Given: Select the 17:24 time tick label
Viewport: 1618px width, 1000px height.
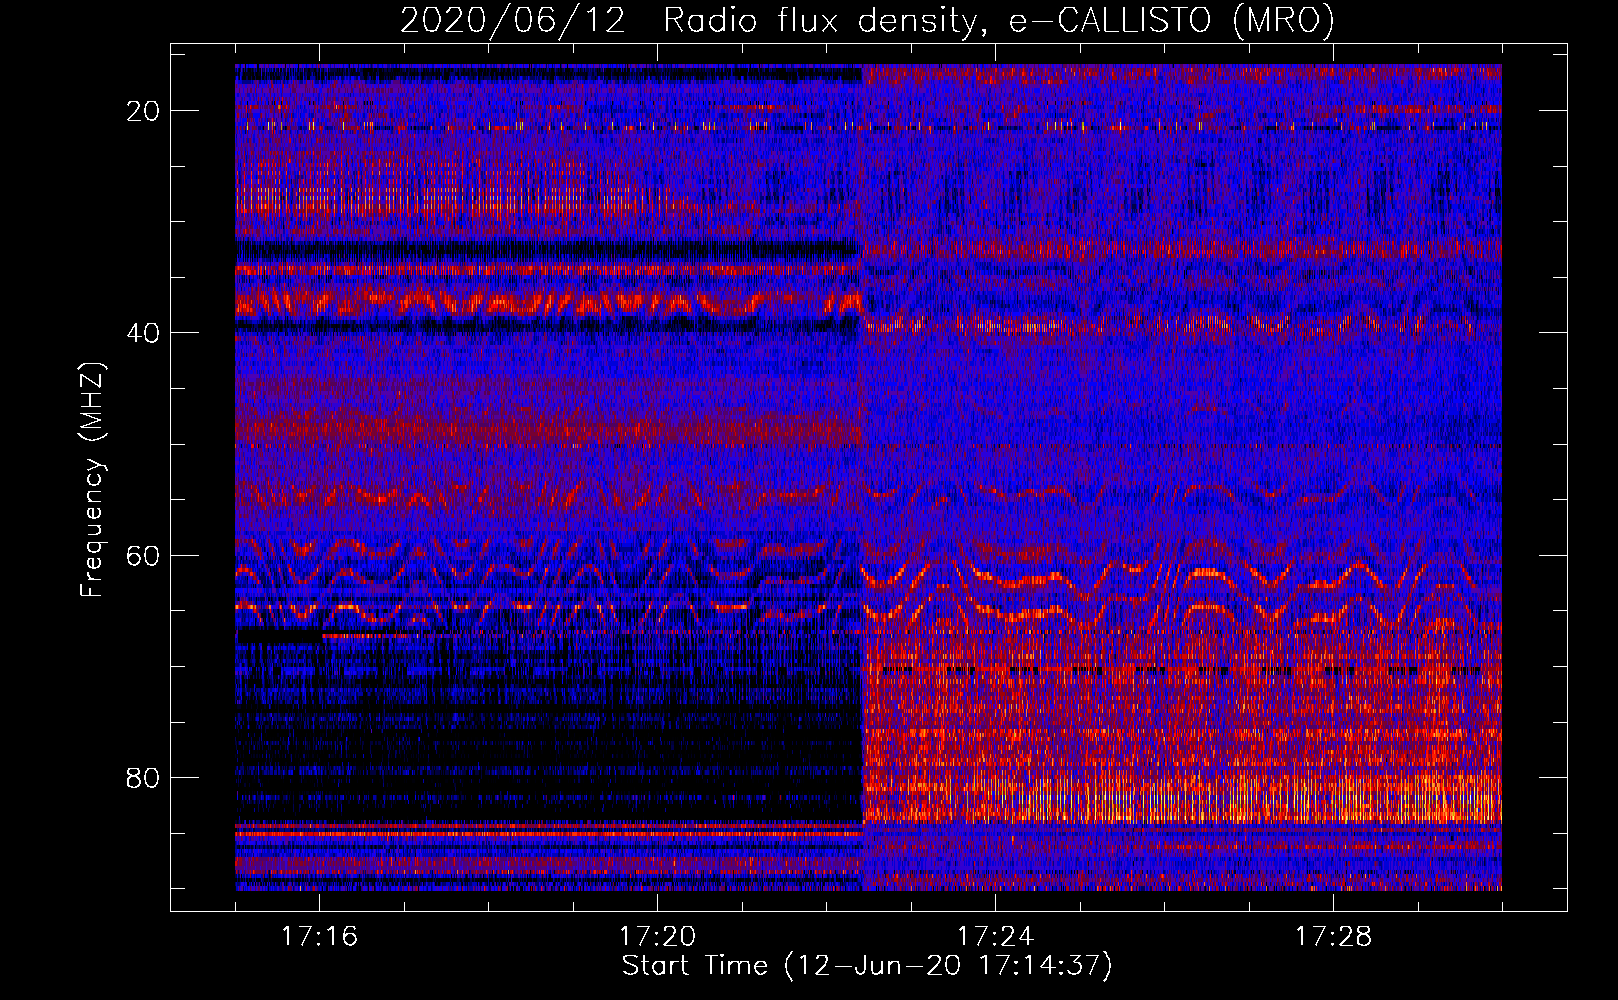Looking at the screenshot, I should (x=995, y=937).
